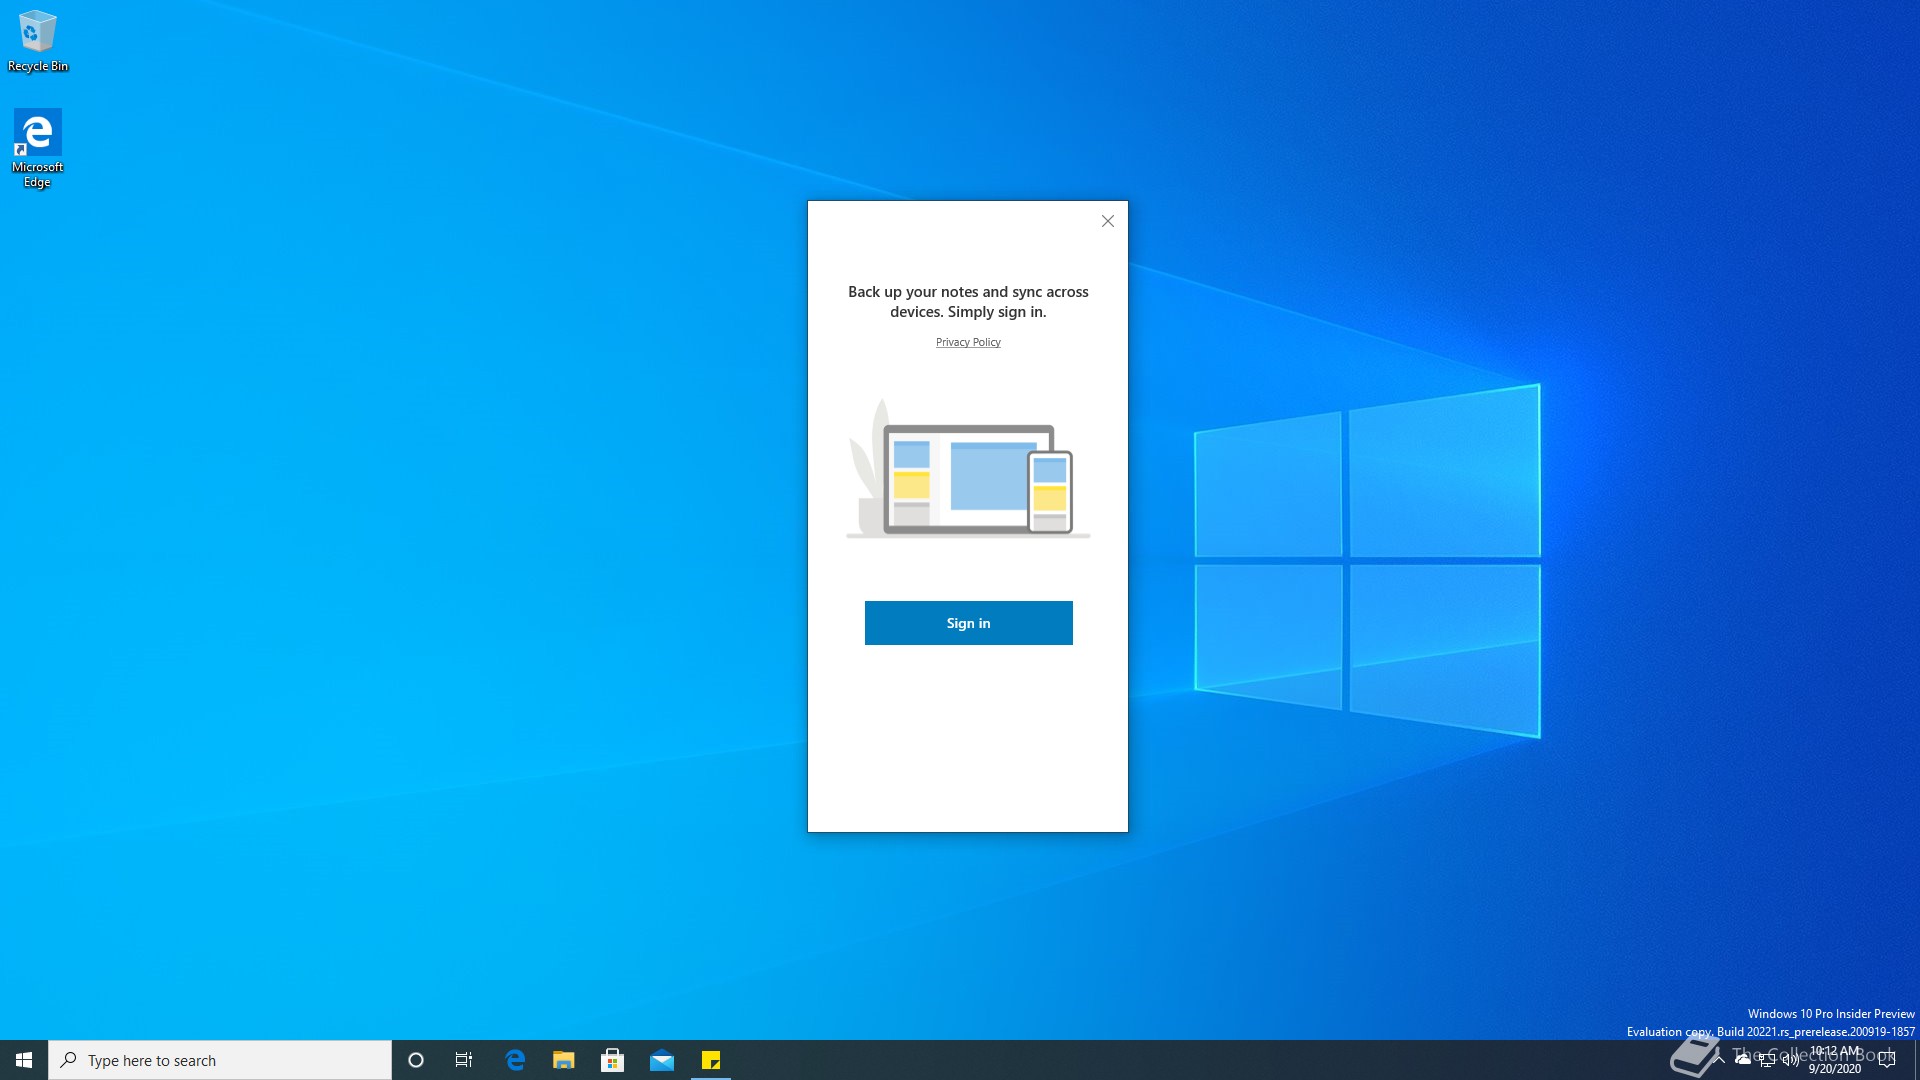Click the OneDrive cloud tray icon

[x=1743, y=1059]
